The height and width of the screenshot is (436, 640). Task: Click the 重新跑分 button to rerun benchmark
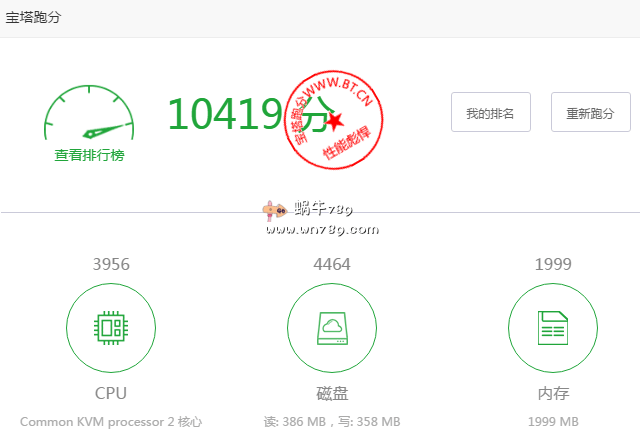click(x=591, y=112)
